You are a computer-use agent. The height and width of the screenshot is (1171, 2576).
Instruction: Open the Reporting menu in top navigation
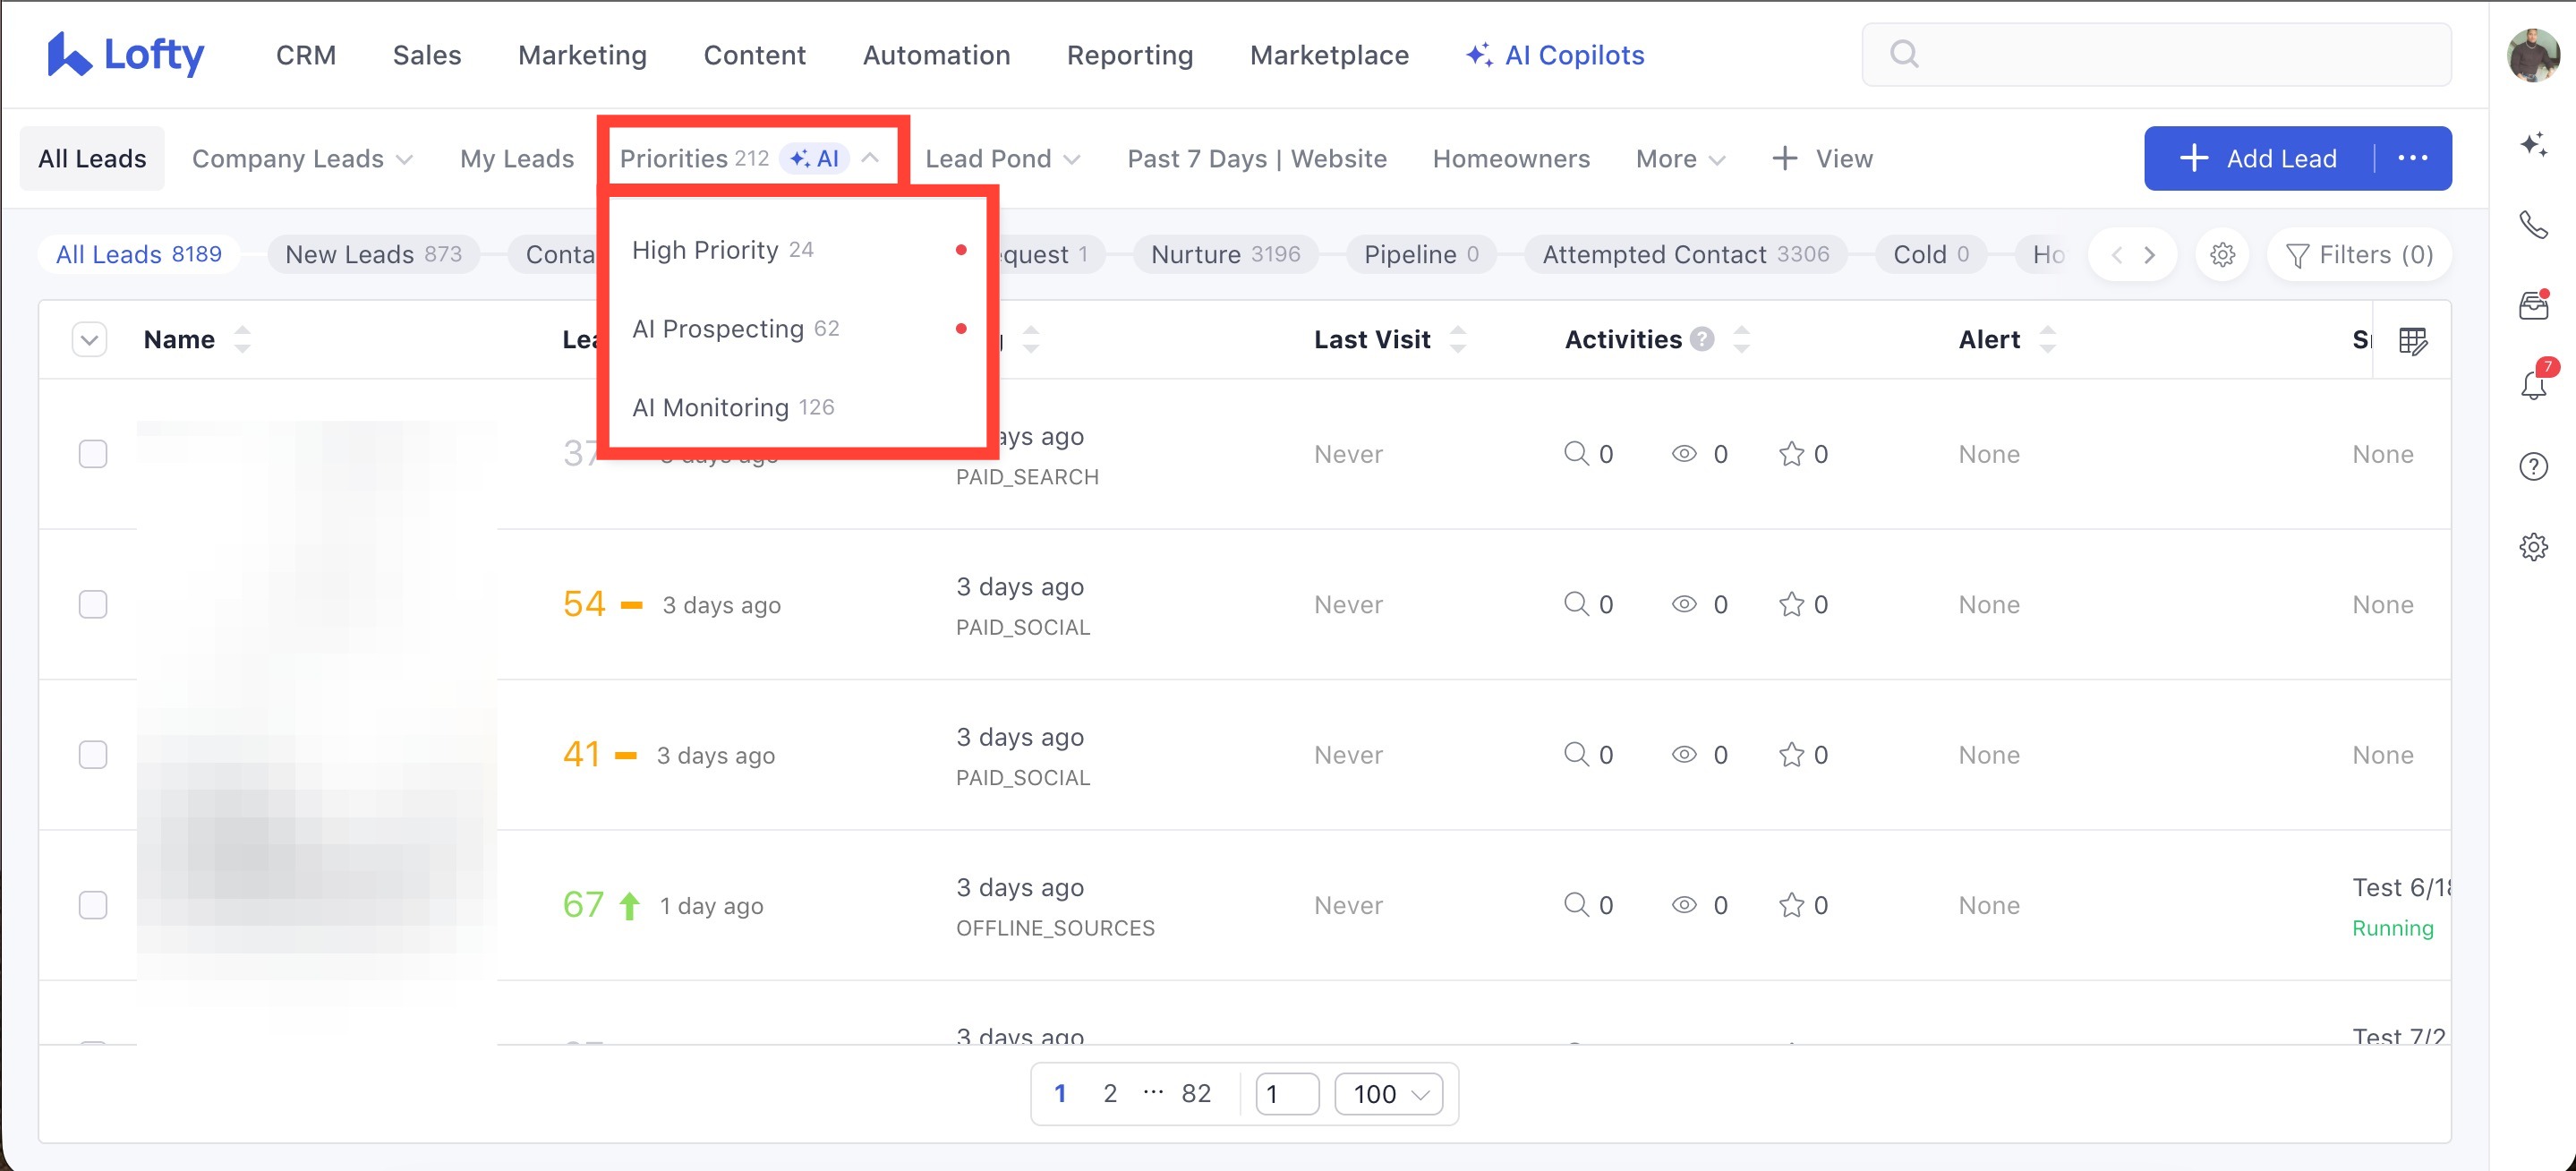pos(1129,55)
